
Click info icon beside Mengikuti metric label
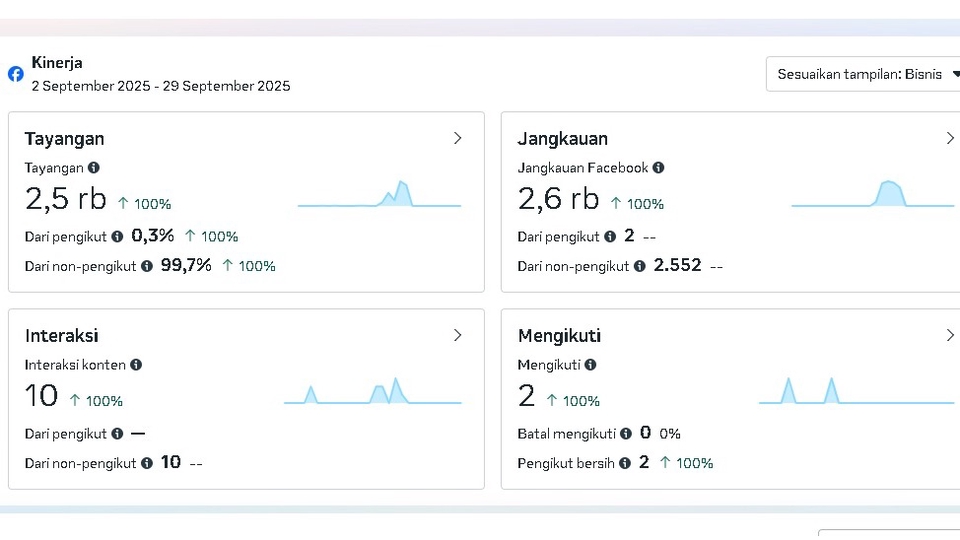[590, 365]
